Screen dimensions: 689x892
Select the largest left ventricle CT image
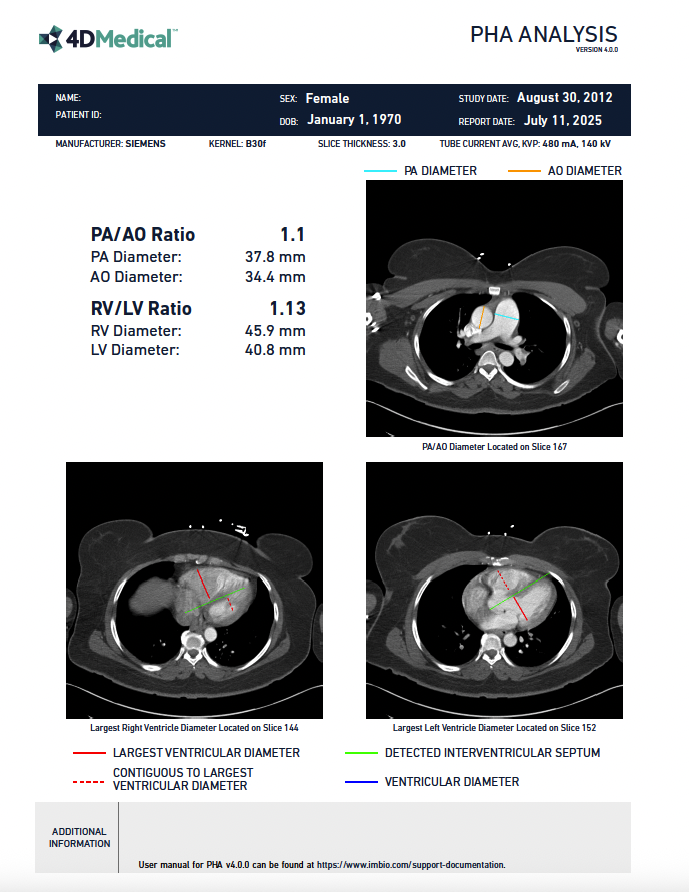tap(494, 590)
